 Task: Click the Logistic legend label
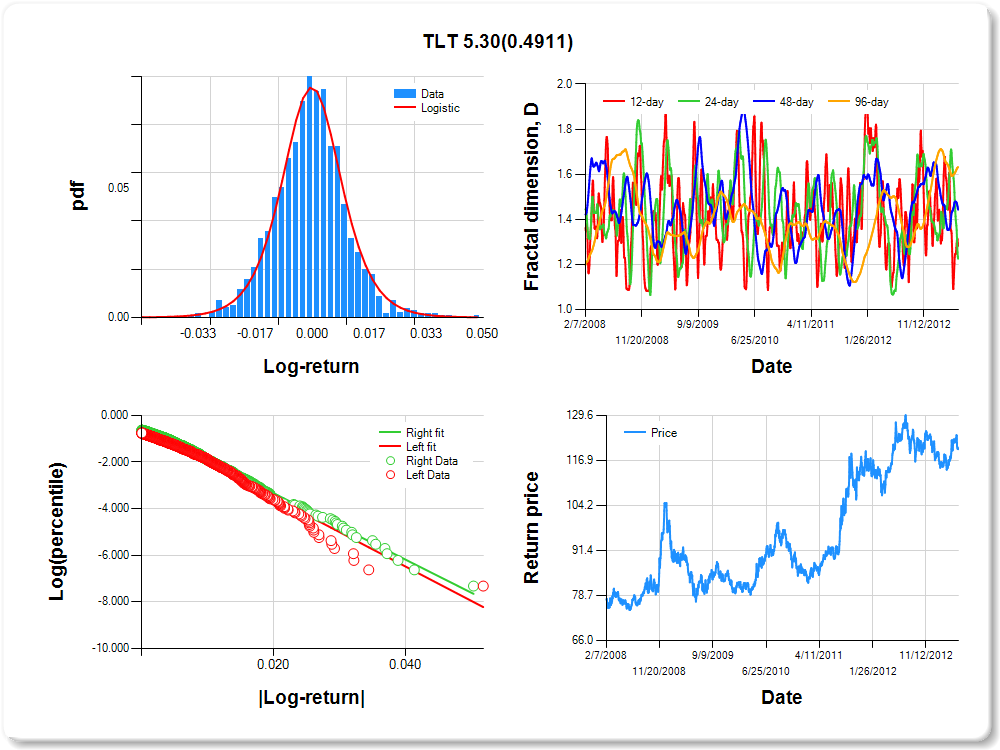440,108
